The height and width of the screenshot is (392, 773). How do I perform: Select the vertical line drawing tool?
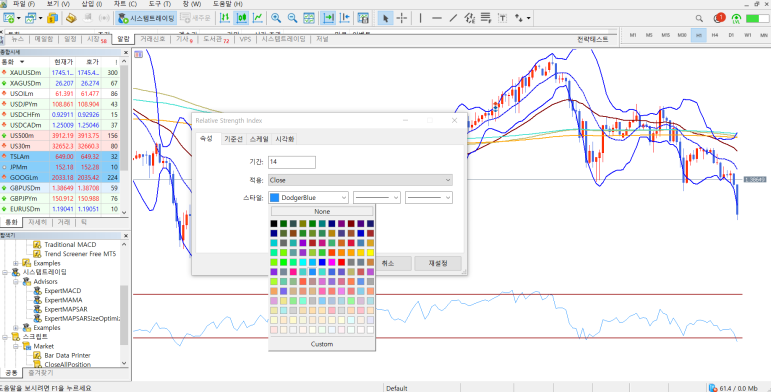tap(421, 18)
